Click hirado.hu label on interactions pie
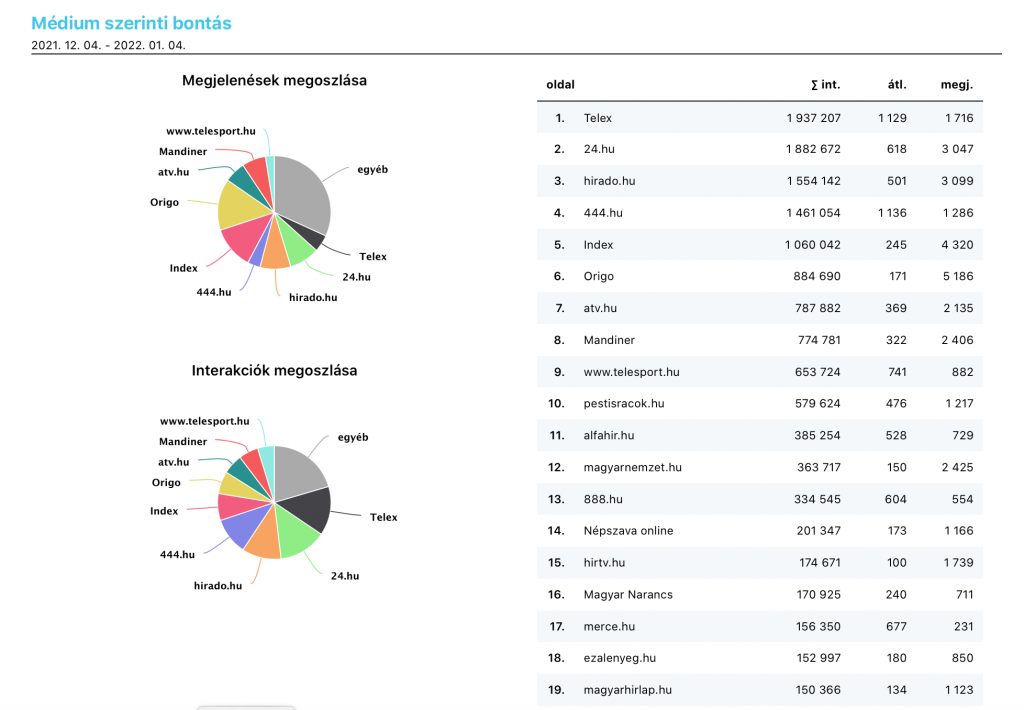The width and height of the screenshot is (1024, 710). tap(217, 585)
